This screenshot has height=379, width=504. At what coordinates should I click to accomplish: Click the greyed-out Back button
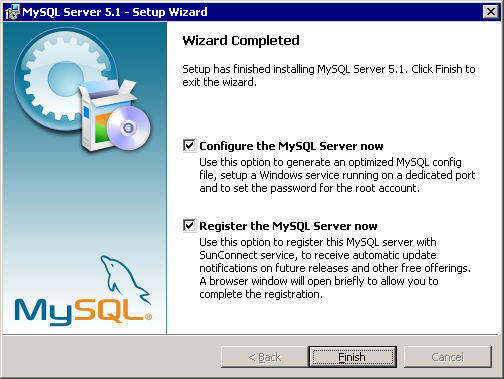pos(265,357)
